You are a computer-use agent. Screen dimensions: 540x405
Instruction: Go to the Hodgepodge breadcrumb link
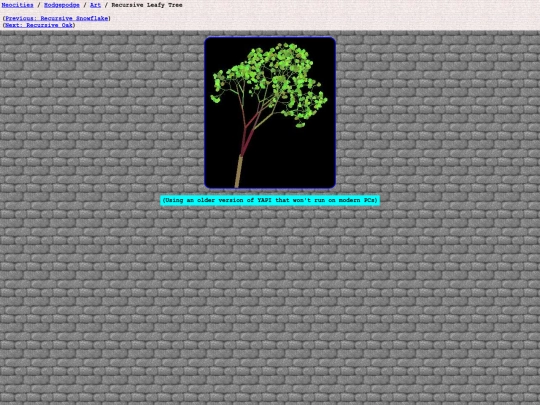click(62, 5)
